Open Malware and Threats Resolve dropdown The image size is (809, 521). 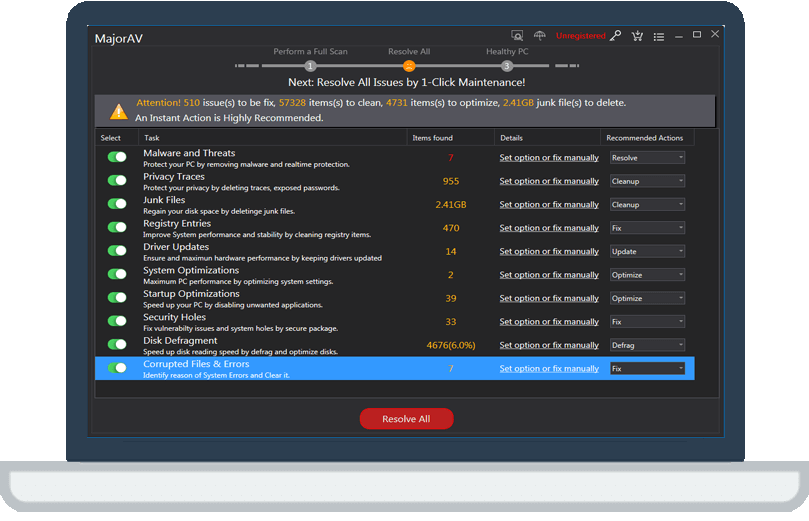[648, 158]
